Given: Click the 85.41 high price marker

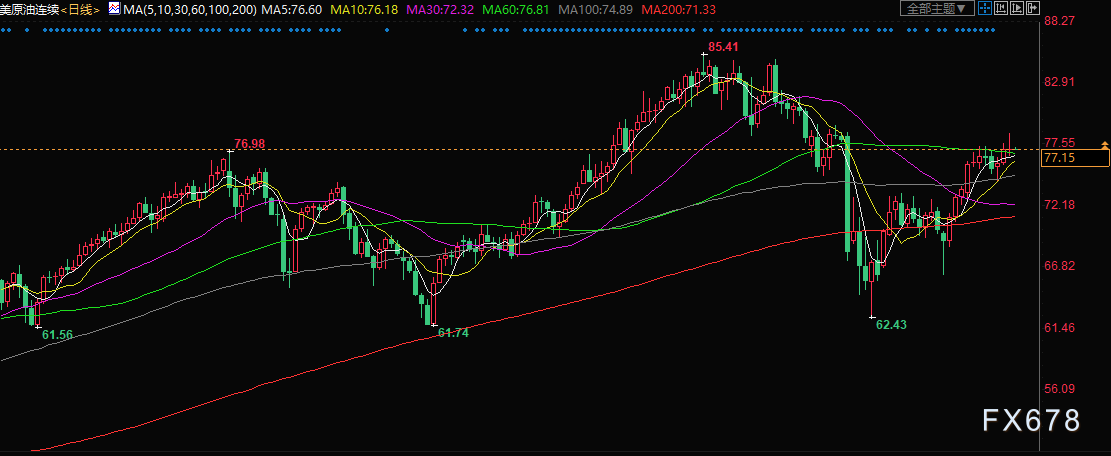Looking at the screenshot, I should point(723,47).
